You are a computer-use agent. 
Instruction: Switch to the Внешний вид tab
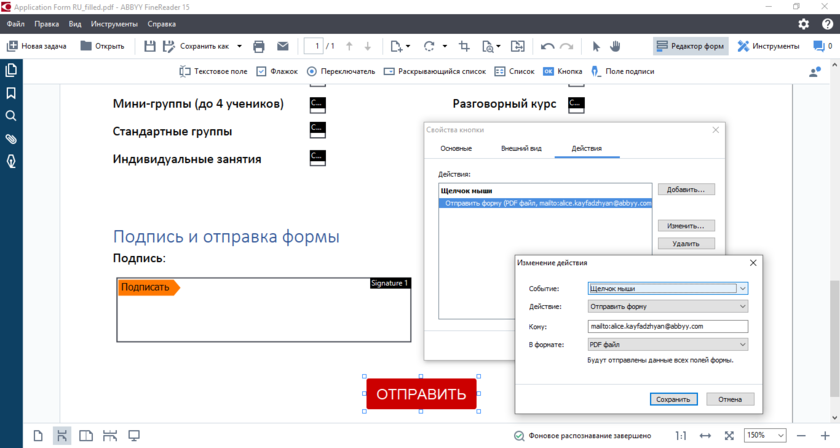pyautogui.click(x=521, y=148)
